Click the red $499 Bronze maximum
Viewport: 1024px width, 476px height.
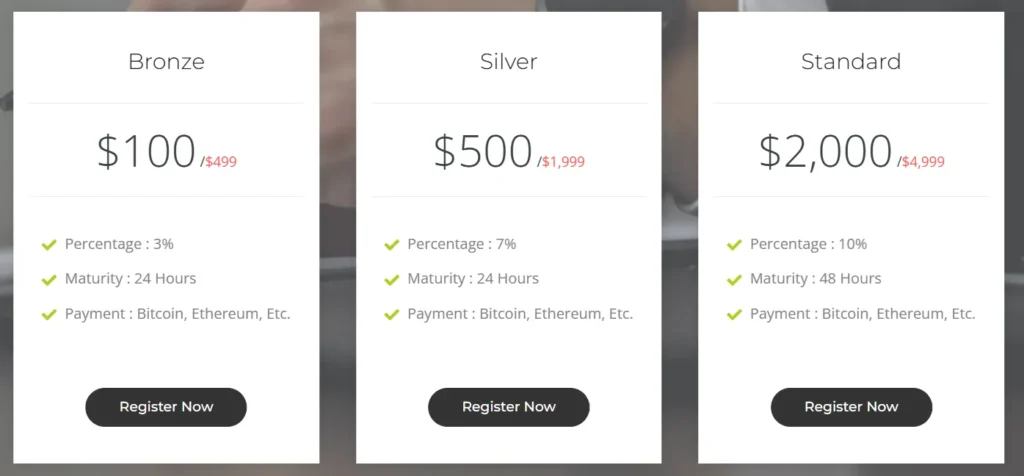[221, 162]
